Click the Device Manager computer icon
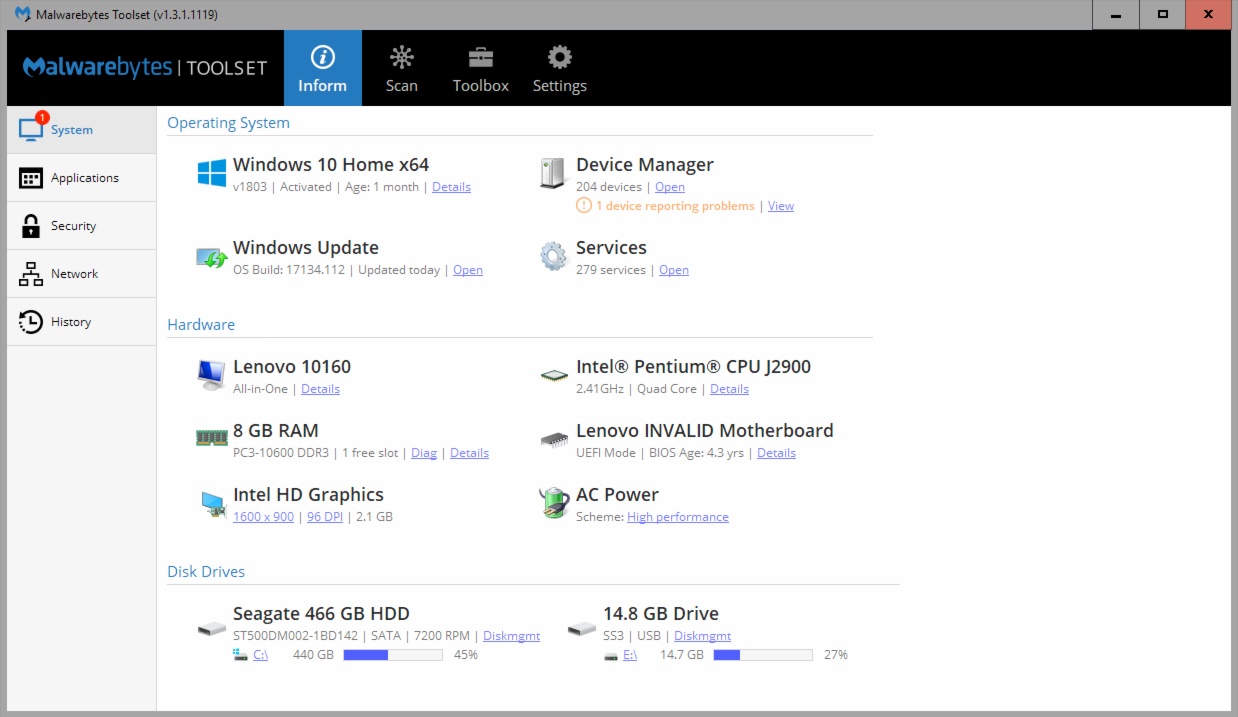1238x717 pixels. coord(553,173)
